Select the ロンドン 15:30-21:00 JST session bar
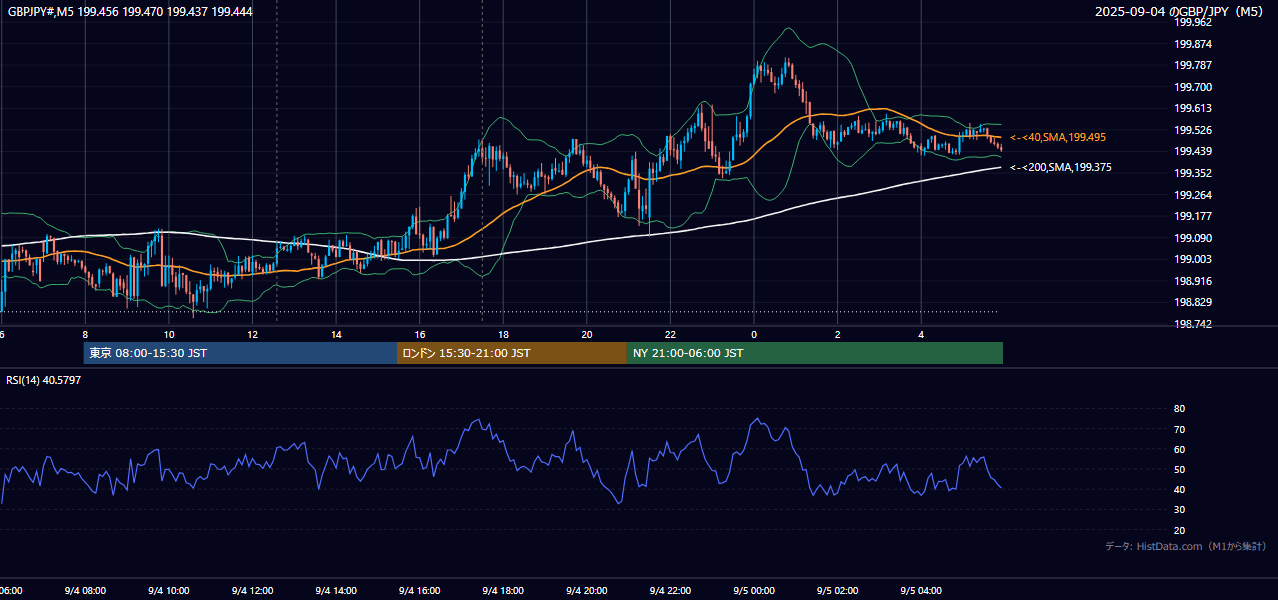The image size is (1278, 600). (512, 353)
